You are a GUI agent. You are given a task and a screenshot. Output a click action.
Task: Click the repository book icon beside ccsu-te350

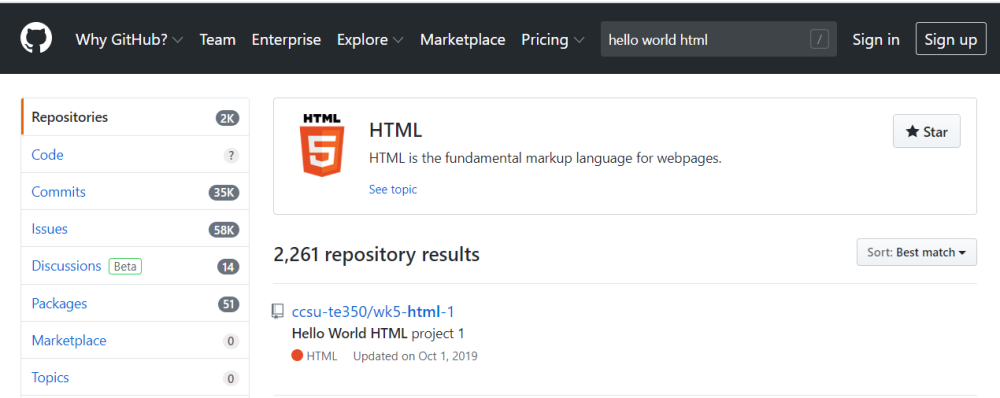click(x=277, y=311)
